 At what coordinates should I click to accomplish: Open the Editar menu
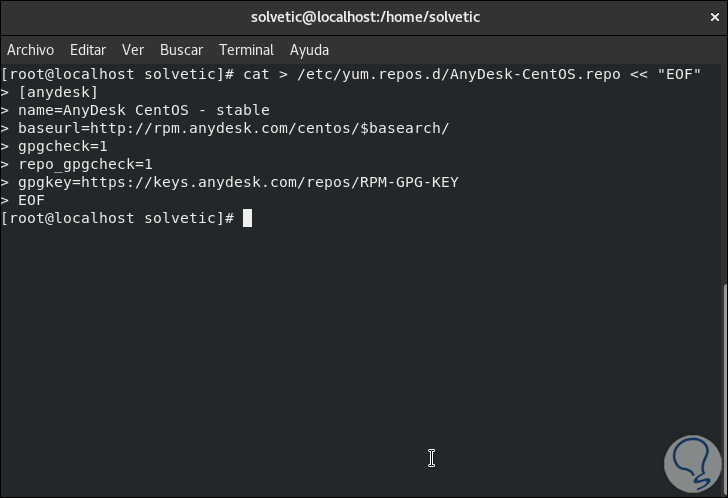coord(88,50)
